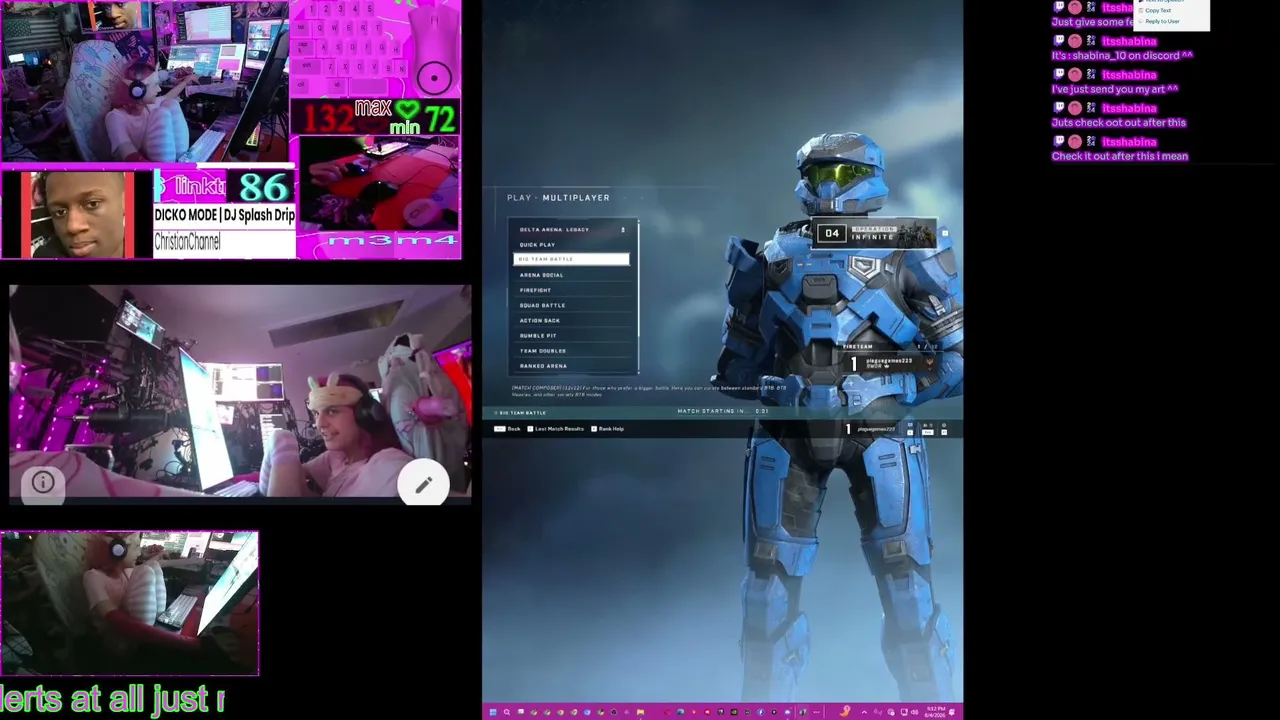Open Operation Infinite banner
This screenshot has width=1280, height=720.
875,234
